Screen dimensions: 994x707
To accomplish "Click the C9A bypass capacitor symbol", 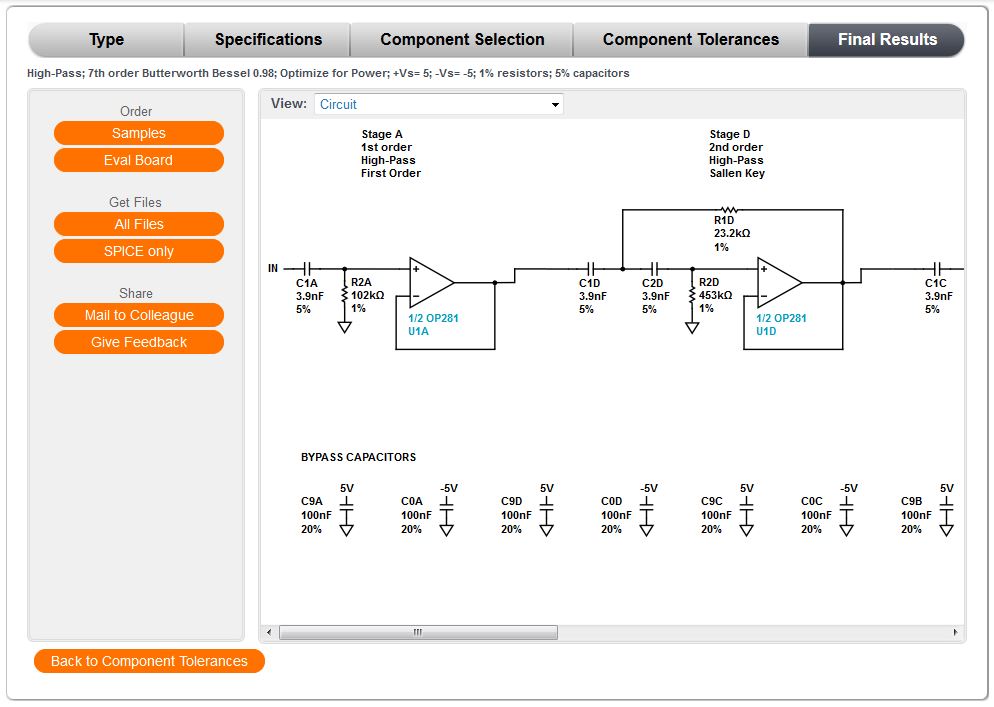I will tap(346, 510).
